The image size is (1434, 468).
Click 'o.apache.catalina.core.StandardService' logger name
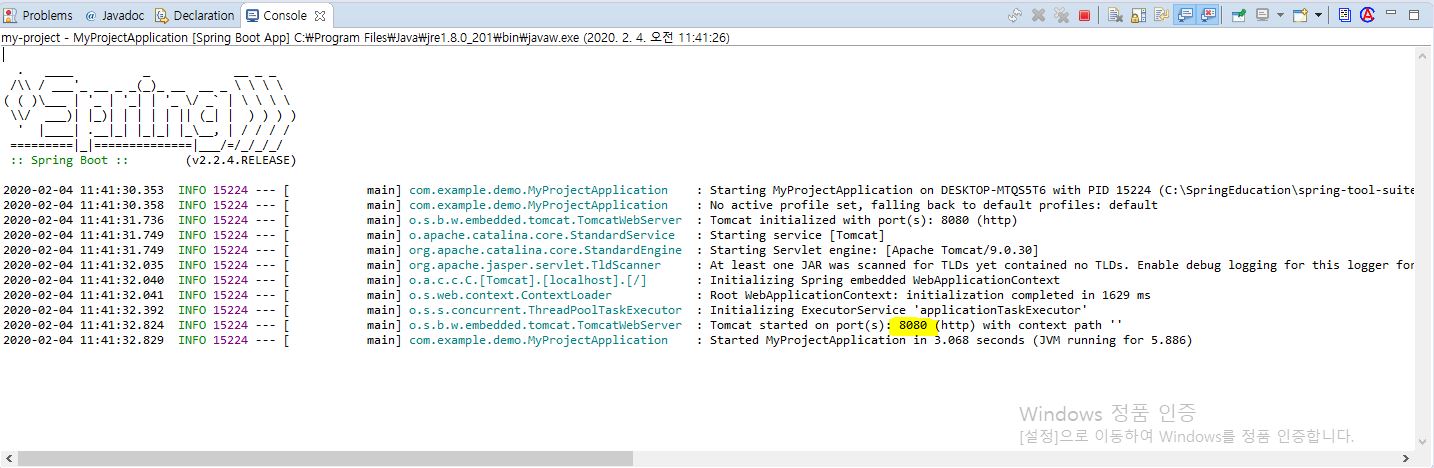tap(542, 235)
